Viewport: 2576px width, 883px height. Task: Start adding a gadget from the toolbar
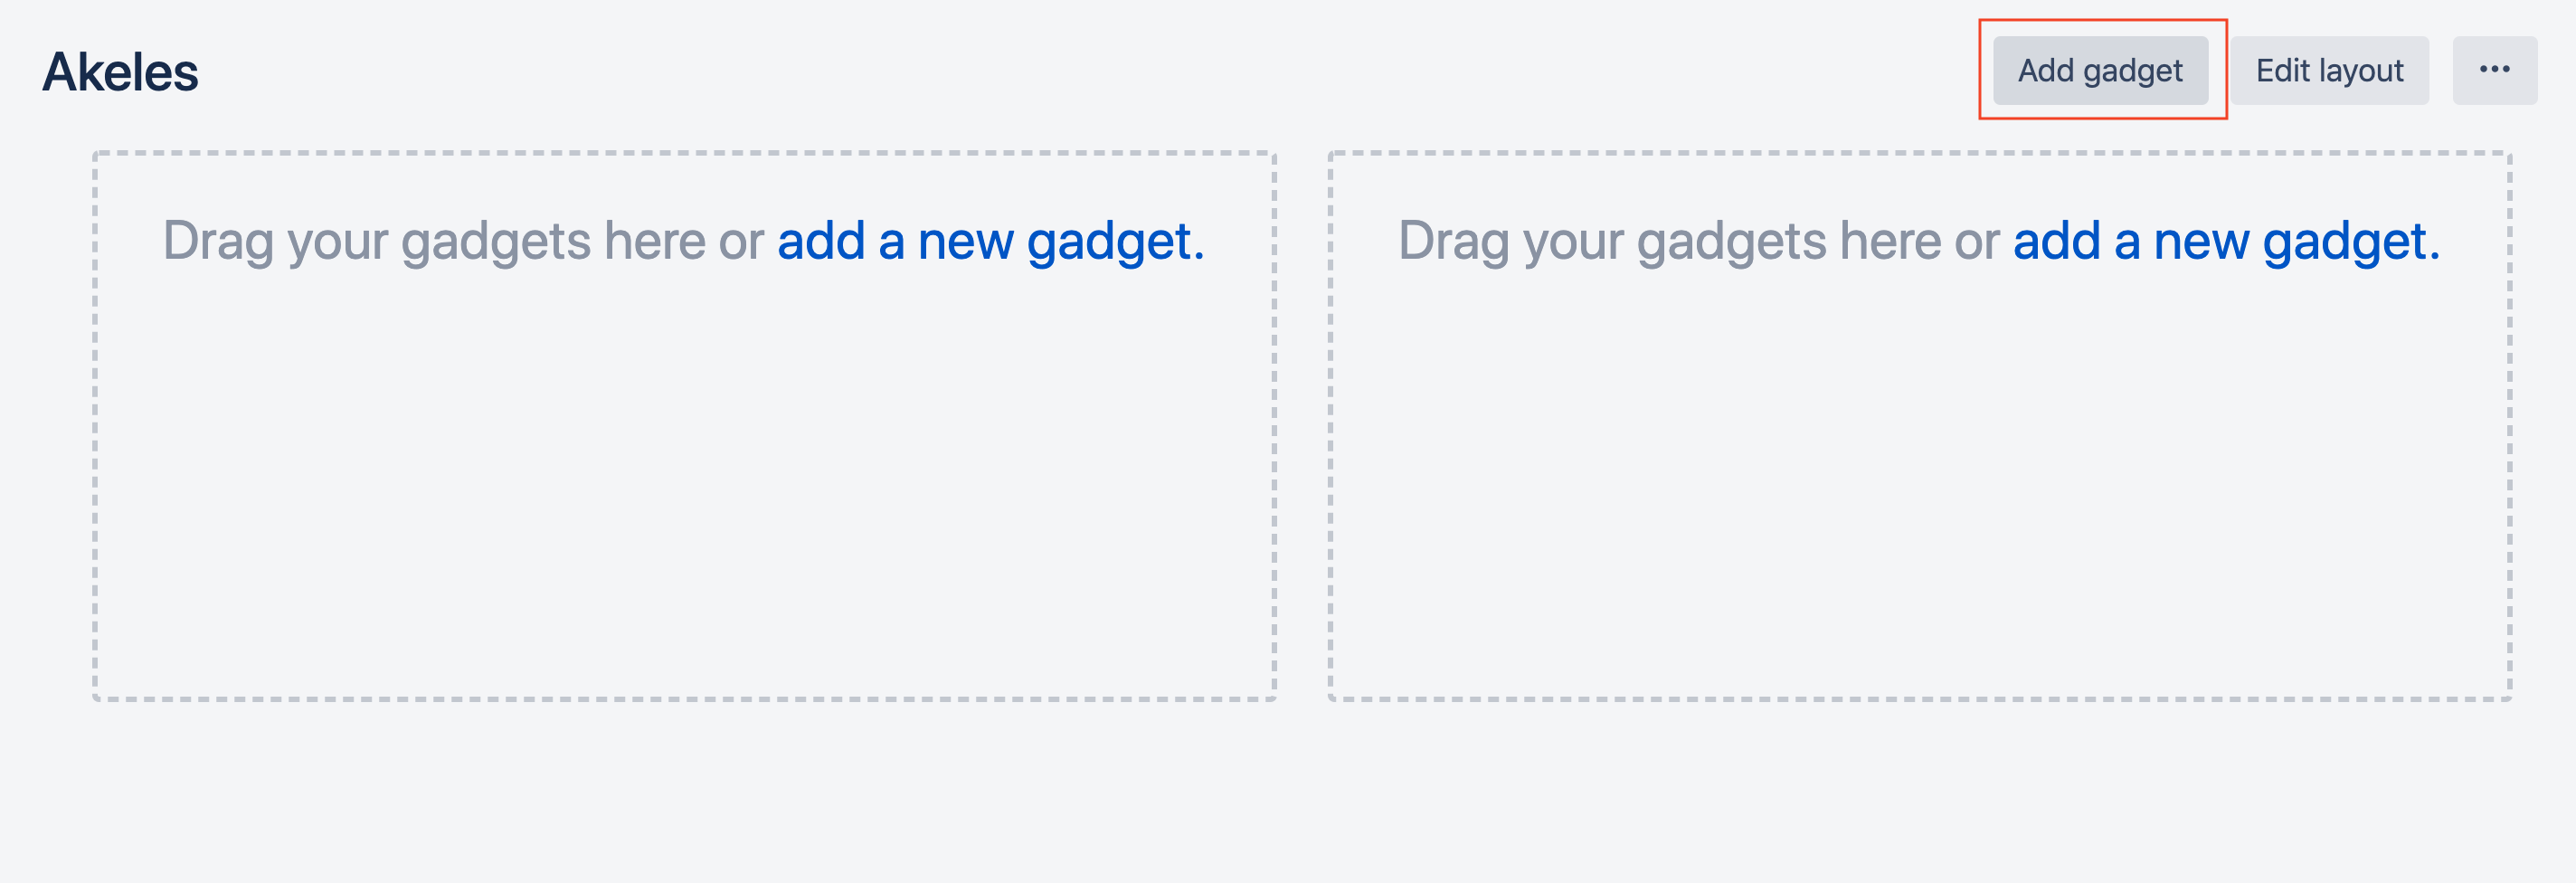point(2100,70)
